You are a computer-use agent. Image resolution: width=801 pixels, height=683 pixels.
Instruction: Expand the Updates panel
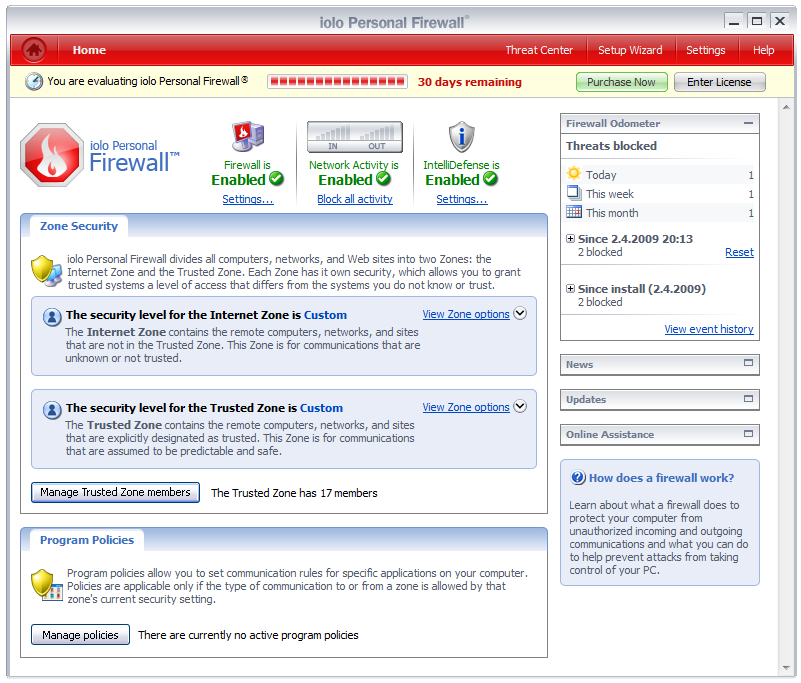click(748, 398)
